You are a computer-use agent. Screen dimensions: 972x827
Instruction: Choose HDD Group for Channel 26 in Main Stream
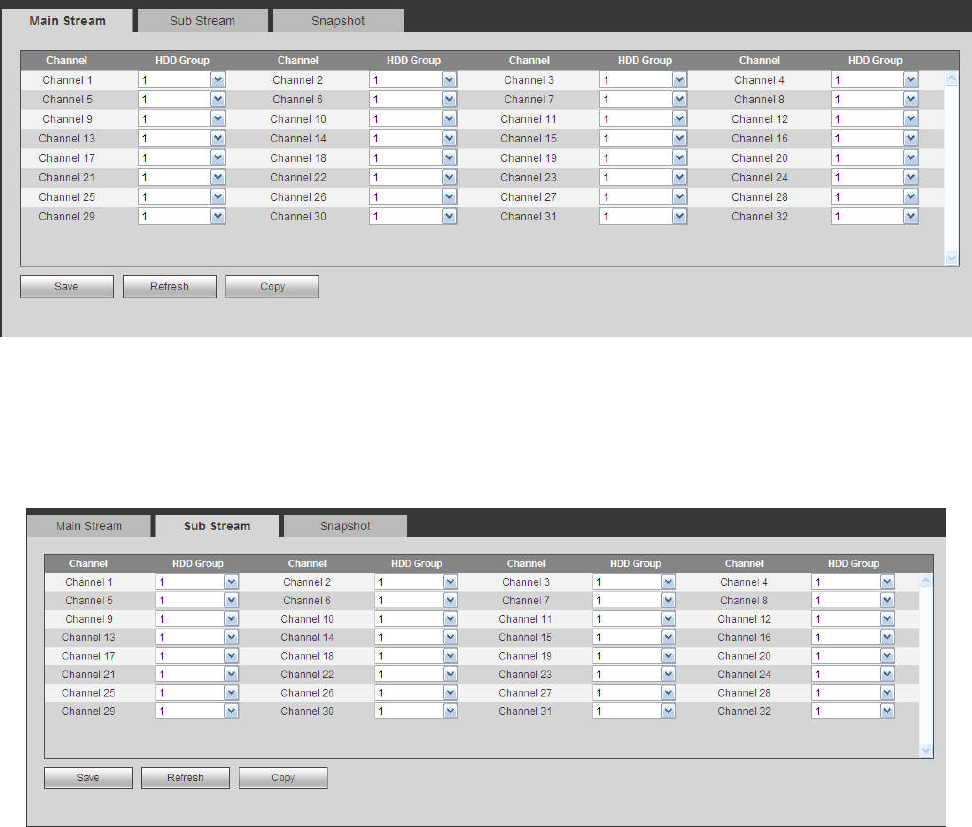[x=413, y=197]
